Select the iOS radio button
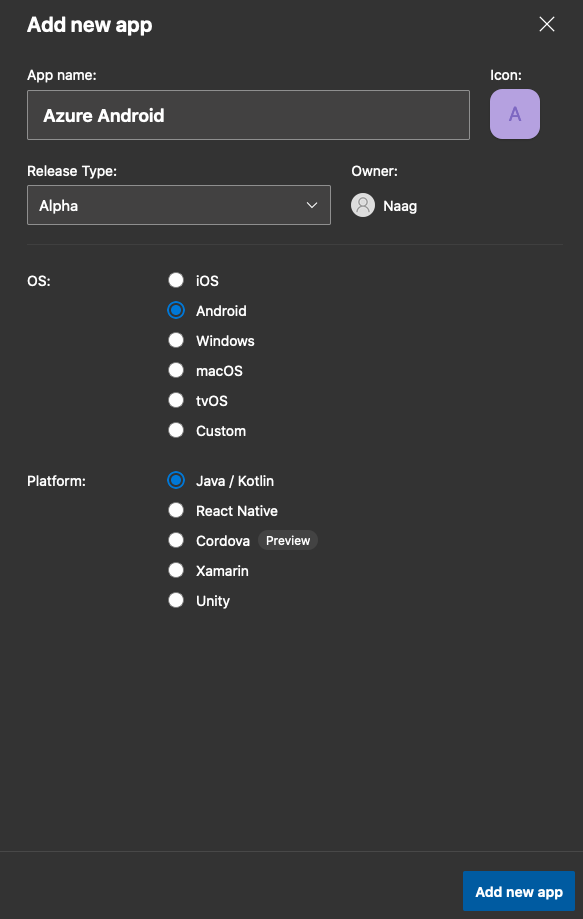This screenshot has height=919, width=583. (176, 280)
